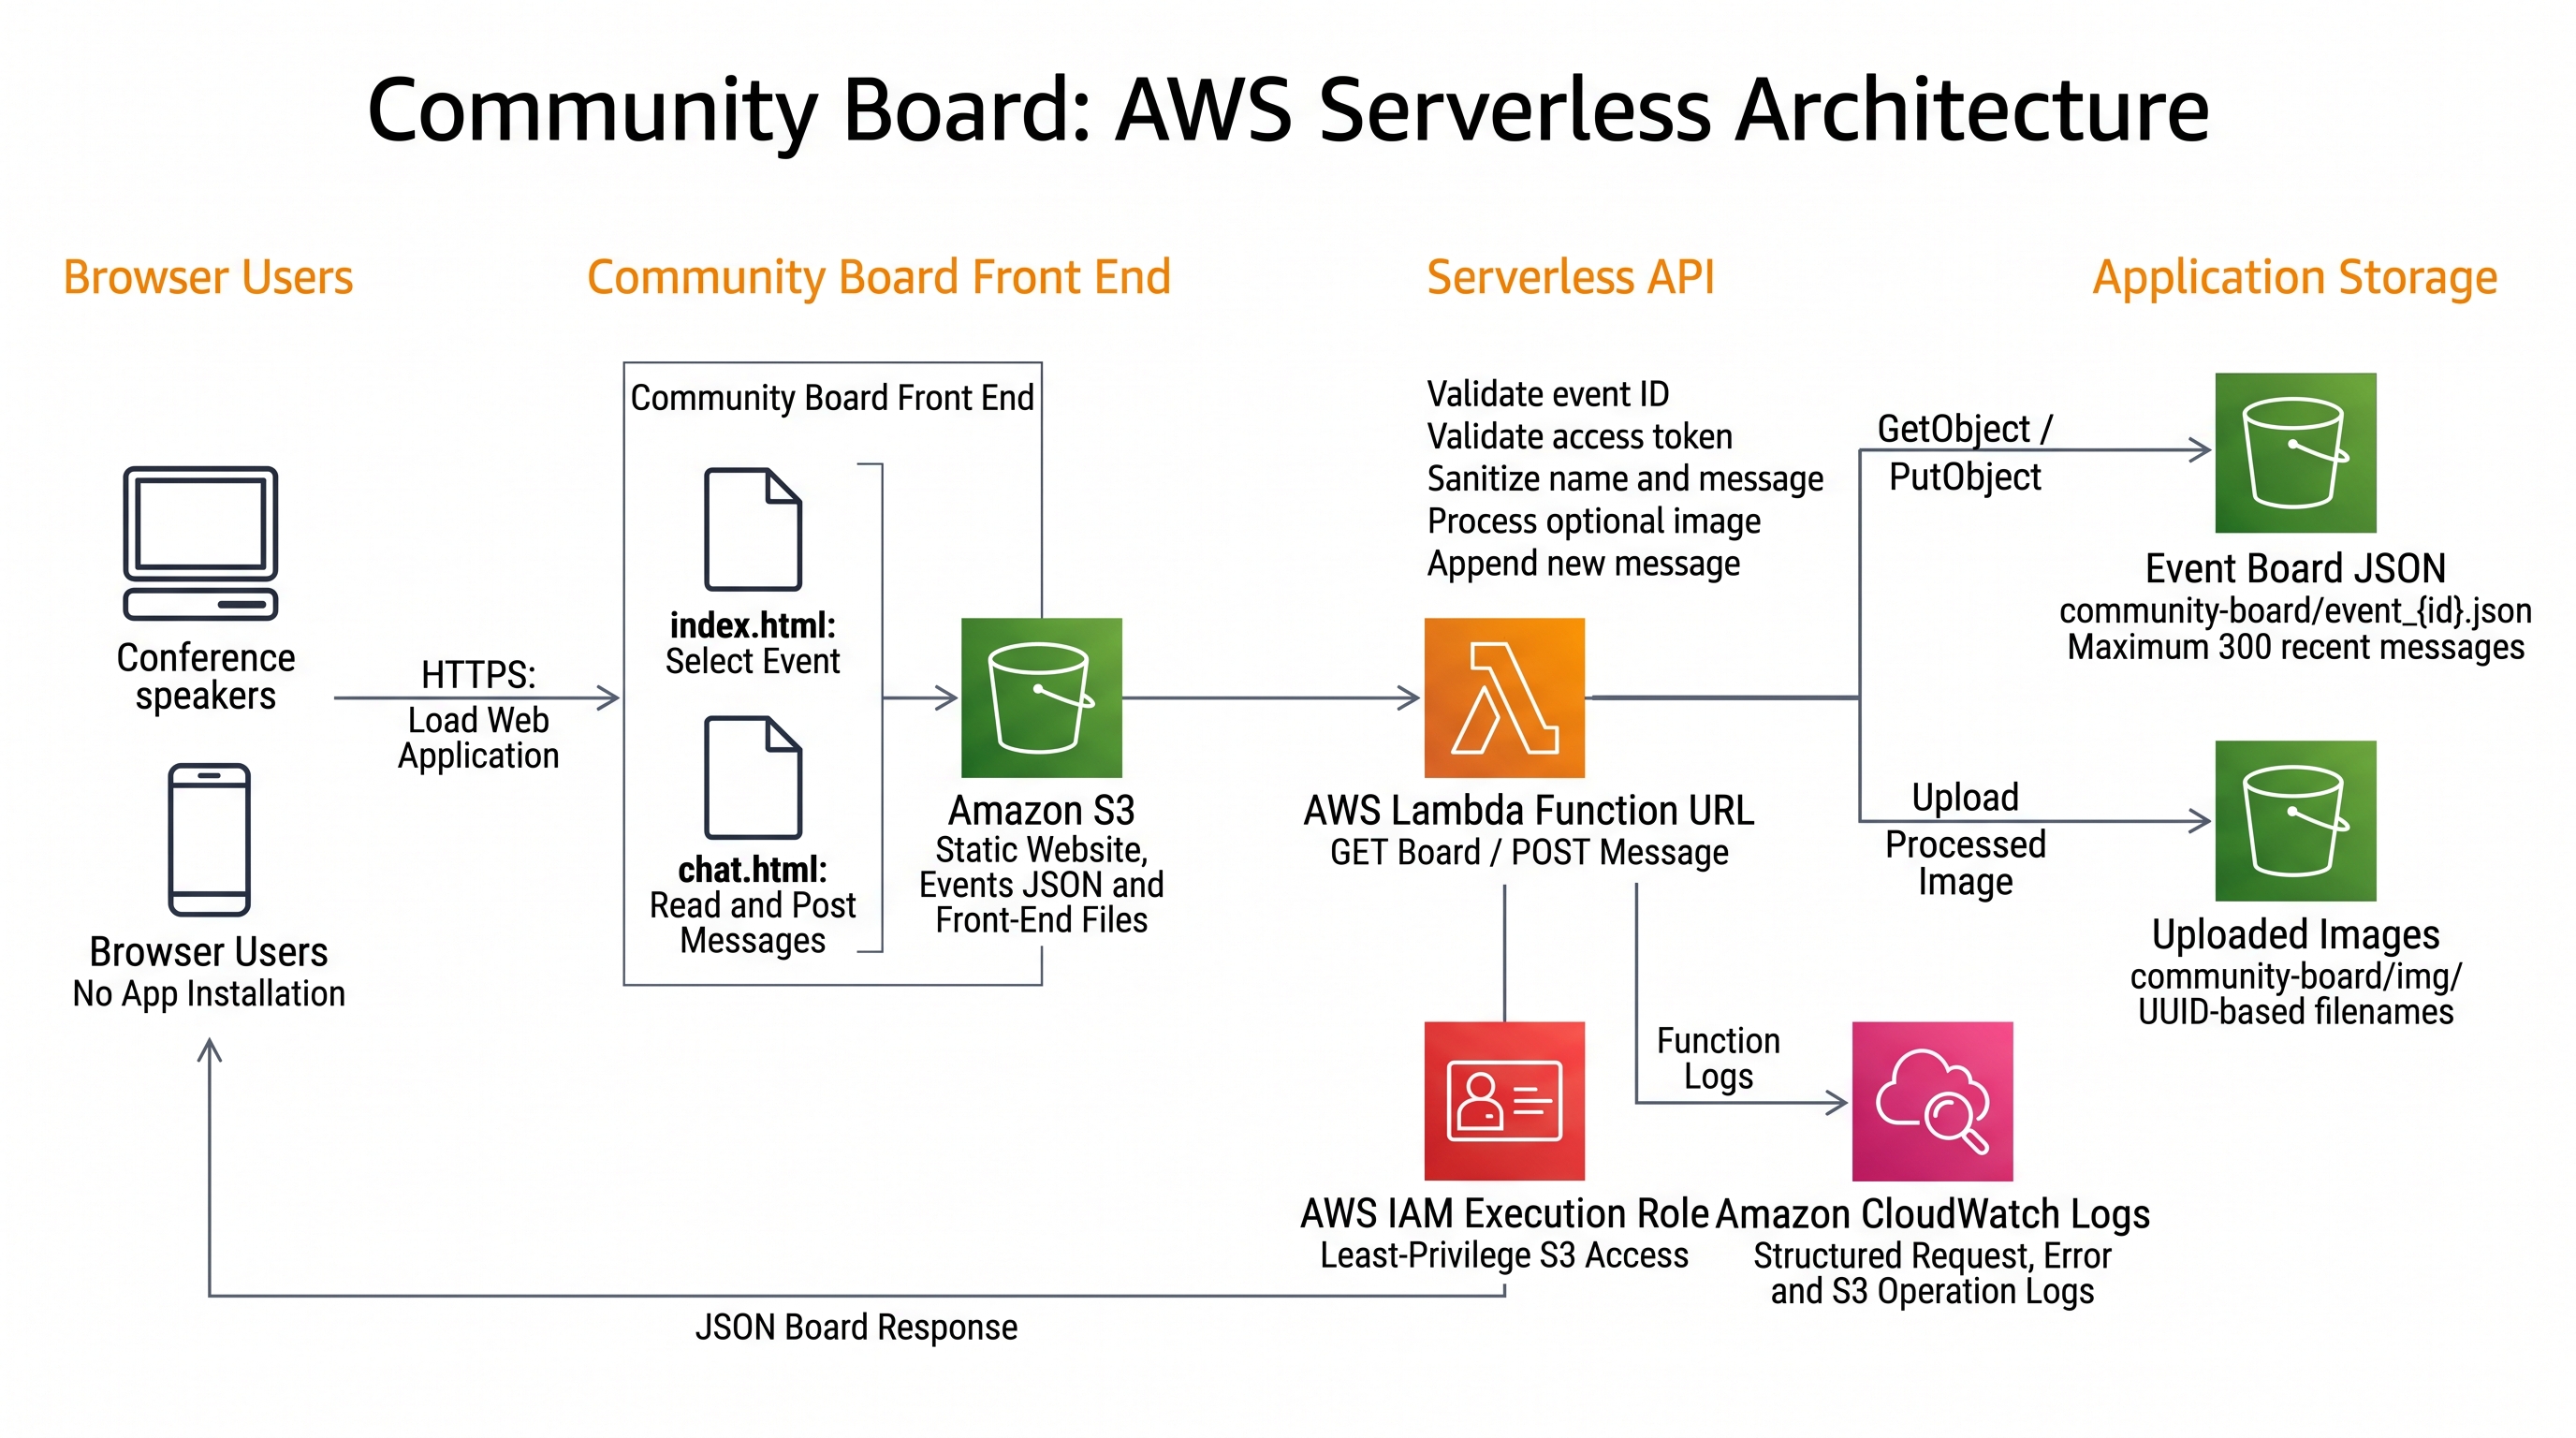Viewport: 2576px width, 1438px height.
Task: Select the red AWS IAM Execution Role icon
Action: [1504, 1100]
